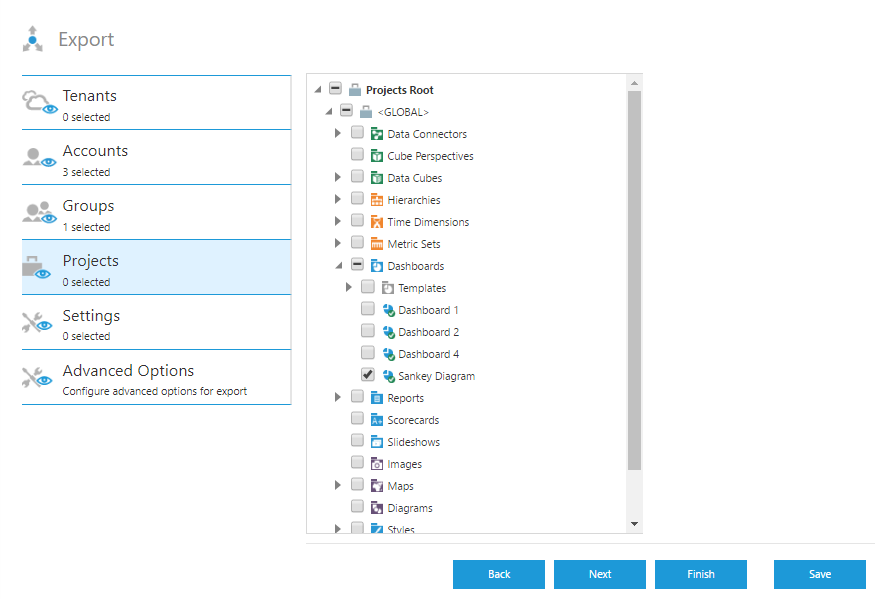Click the Maps node icon

click(377, 486)
